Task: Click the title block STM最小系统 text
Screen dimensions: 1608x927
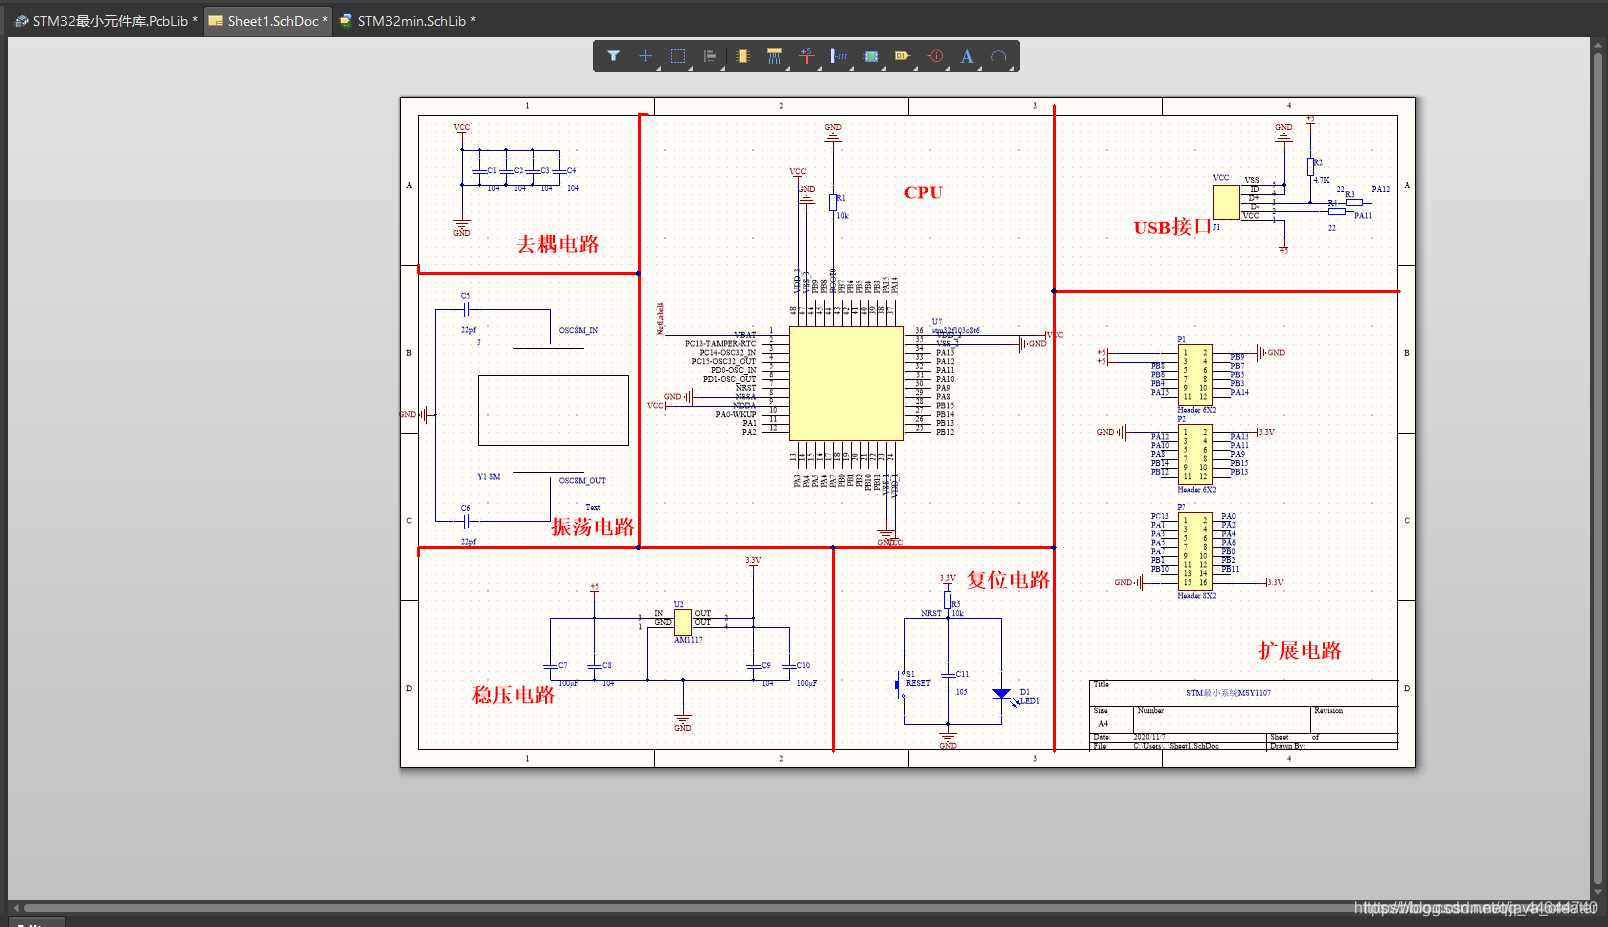Action: [x=1228, y=693]
